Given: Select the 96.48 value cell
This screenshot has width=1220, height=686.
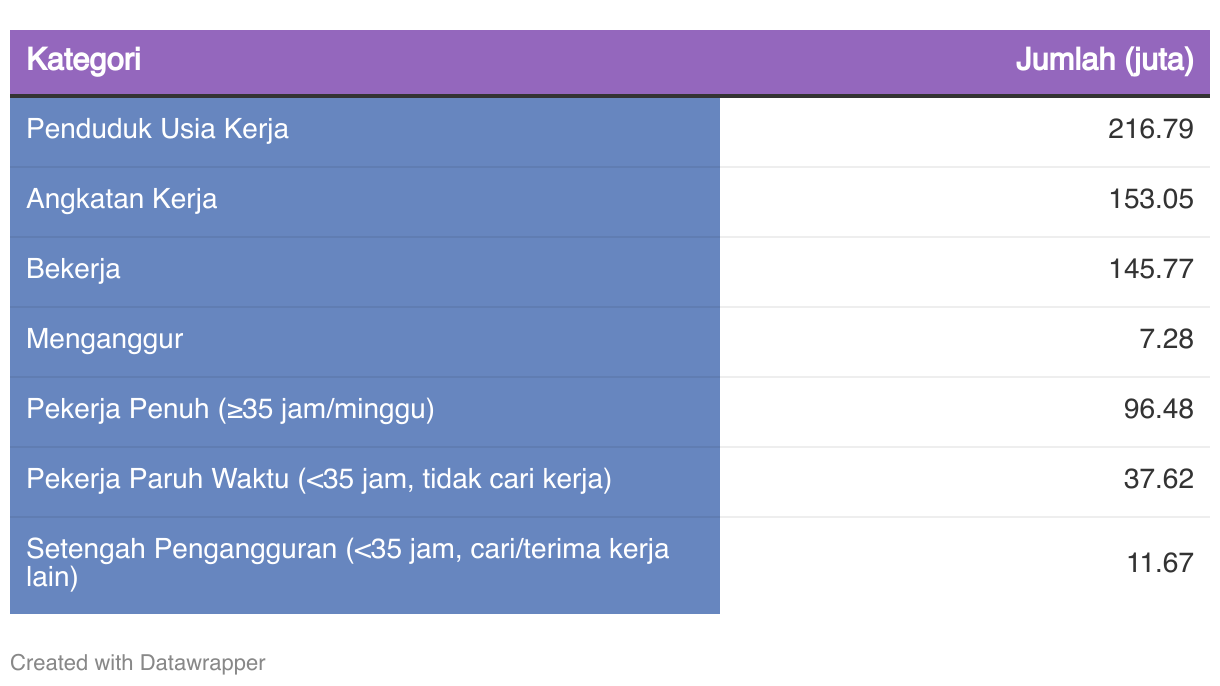Looking at the screenshot, I should coord(1158,409).
